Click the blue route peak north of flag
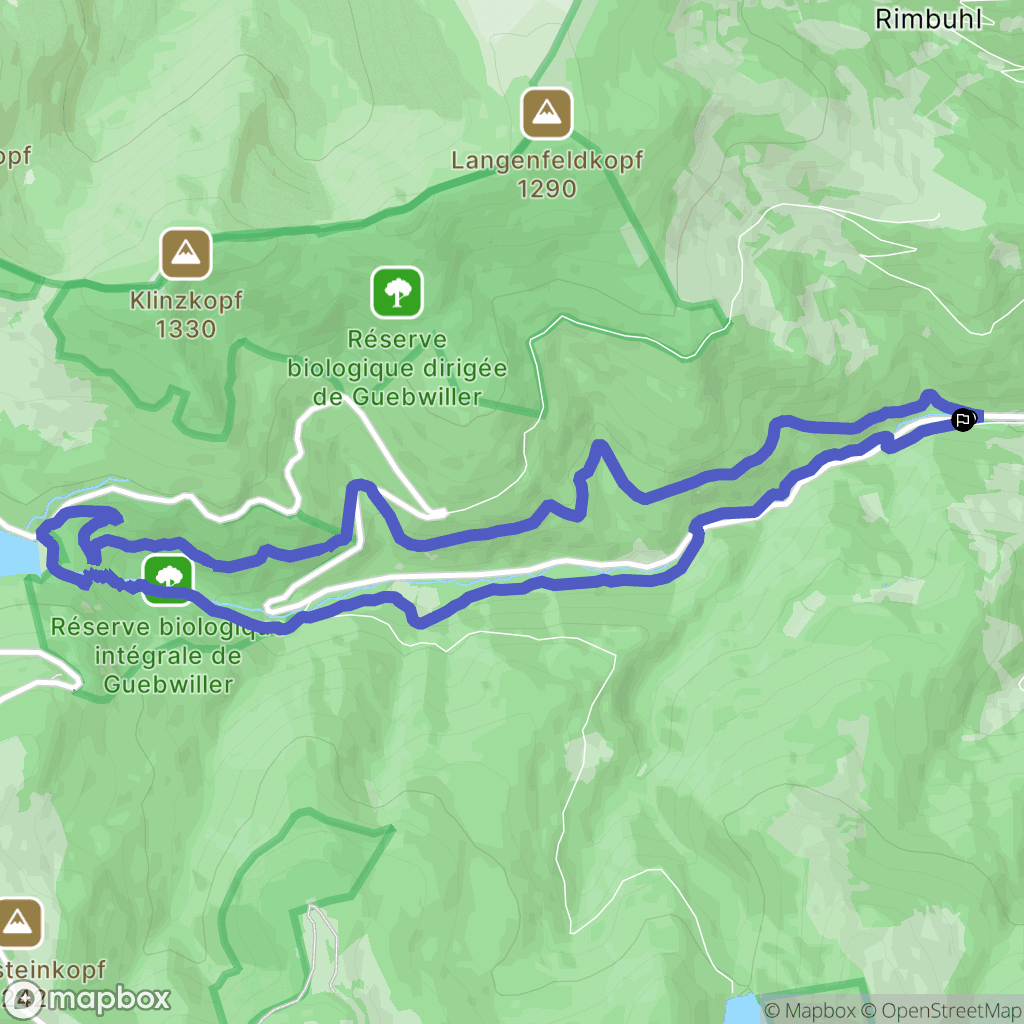 point(929,395)
